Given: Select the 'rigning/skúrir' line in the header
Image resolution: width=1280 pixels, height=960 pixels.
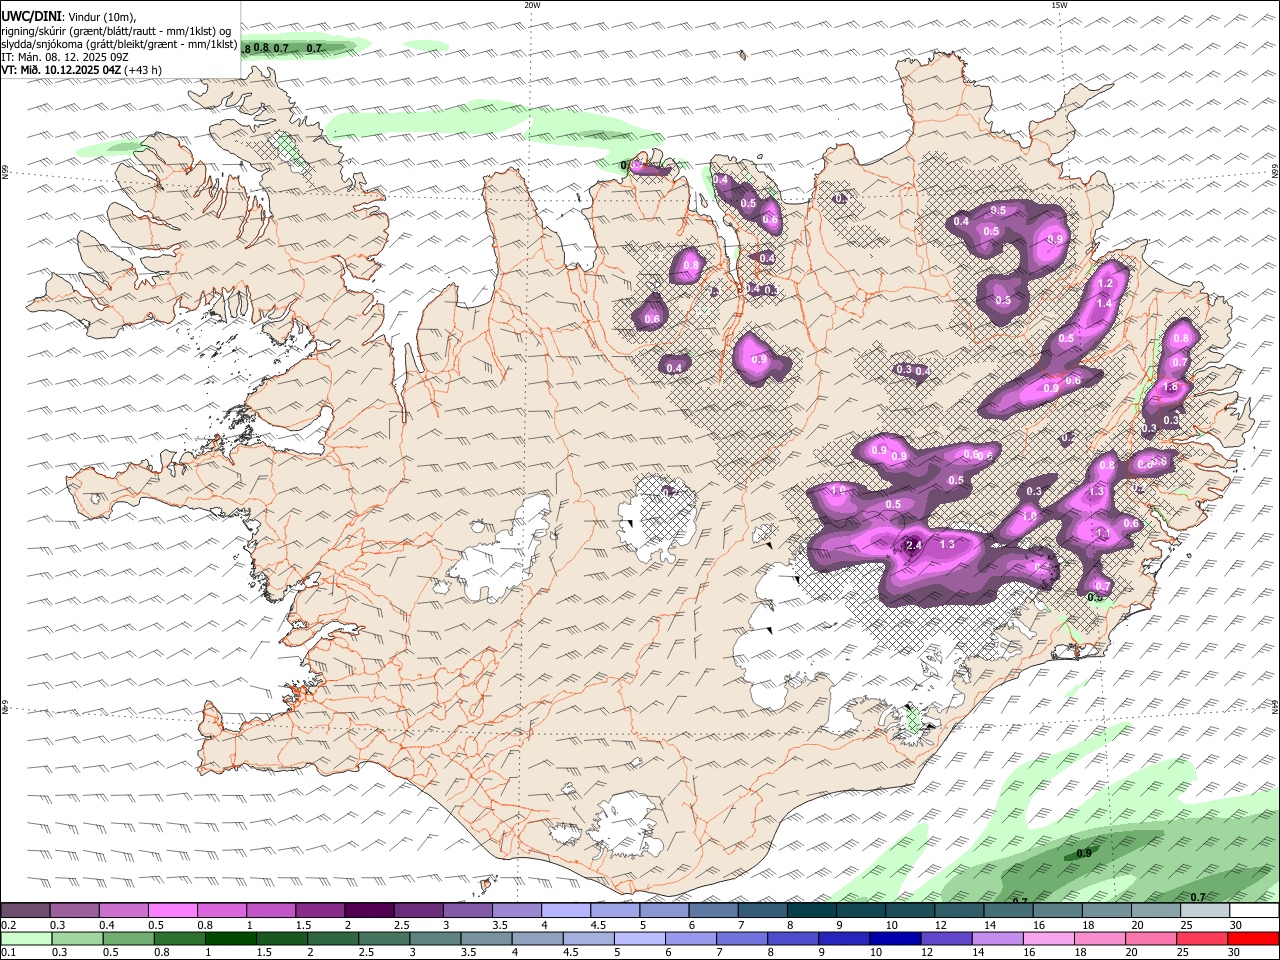Looking at the screenshot, I should (x=118, y=30).
